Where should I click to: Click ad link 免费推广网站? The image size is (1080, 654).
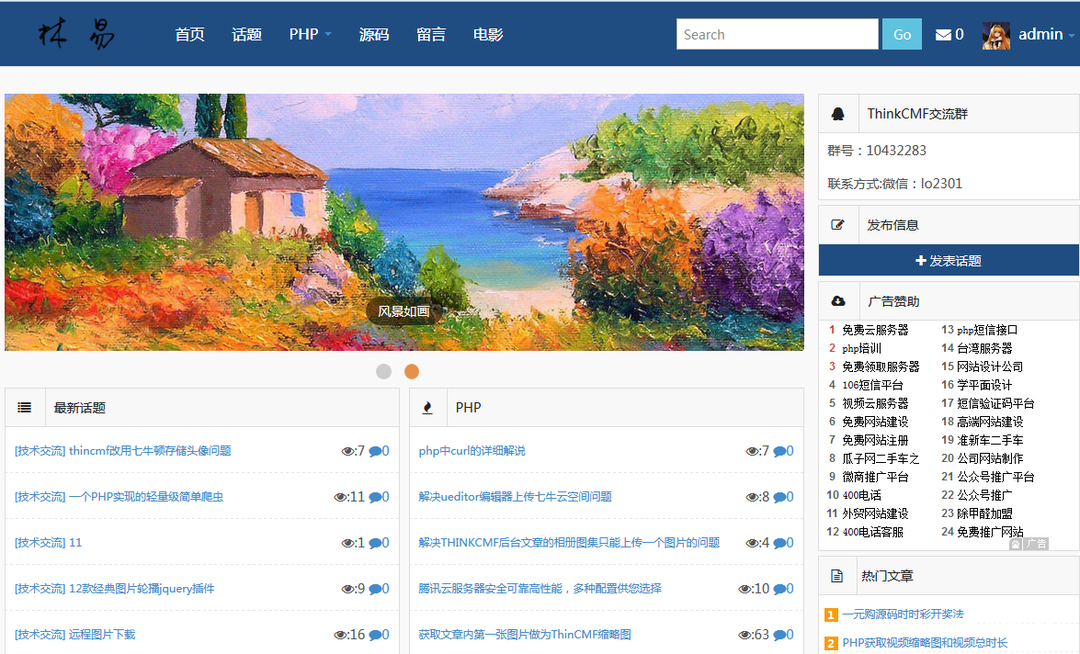pos(990,532)
